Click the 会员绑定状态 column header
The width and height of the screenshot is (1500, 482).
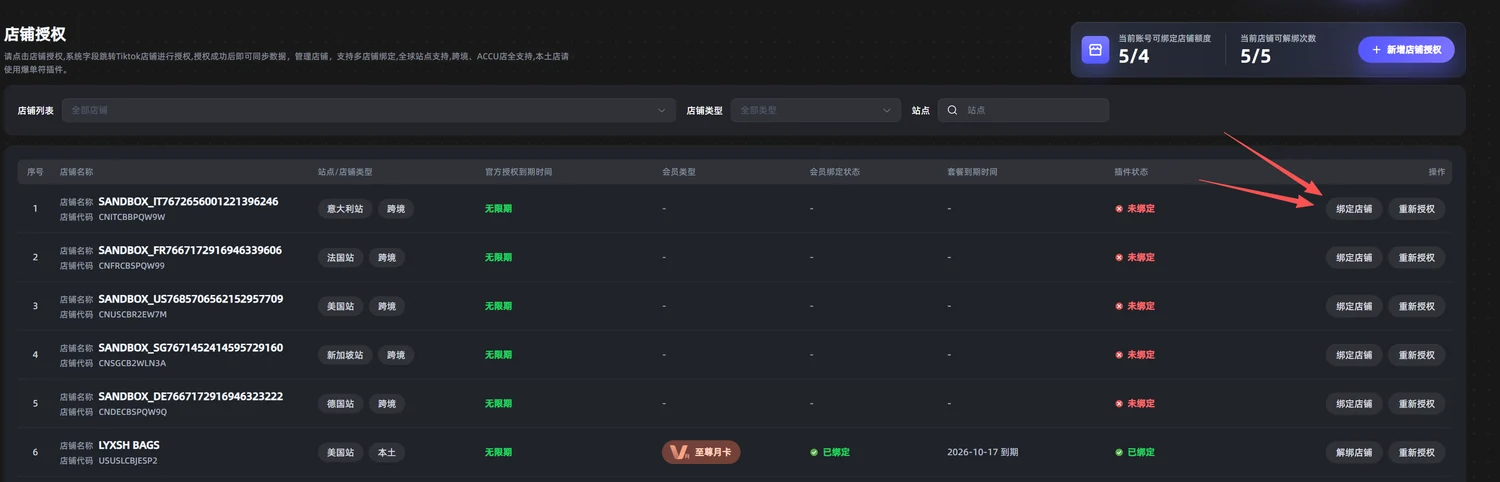coord(834,172)
